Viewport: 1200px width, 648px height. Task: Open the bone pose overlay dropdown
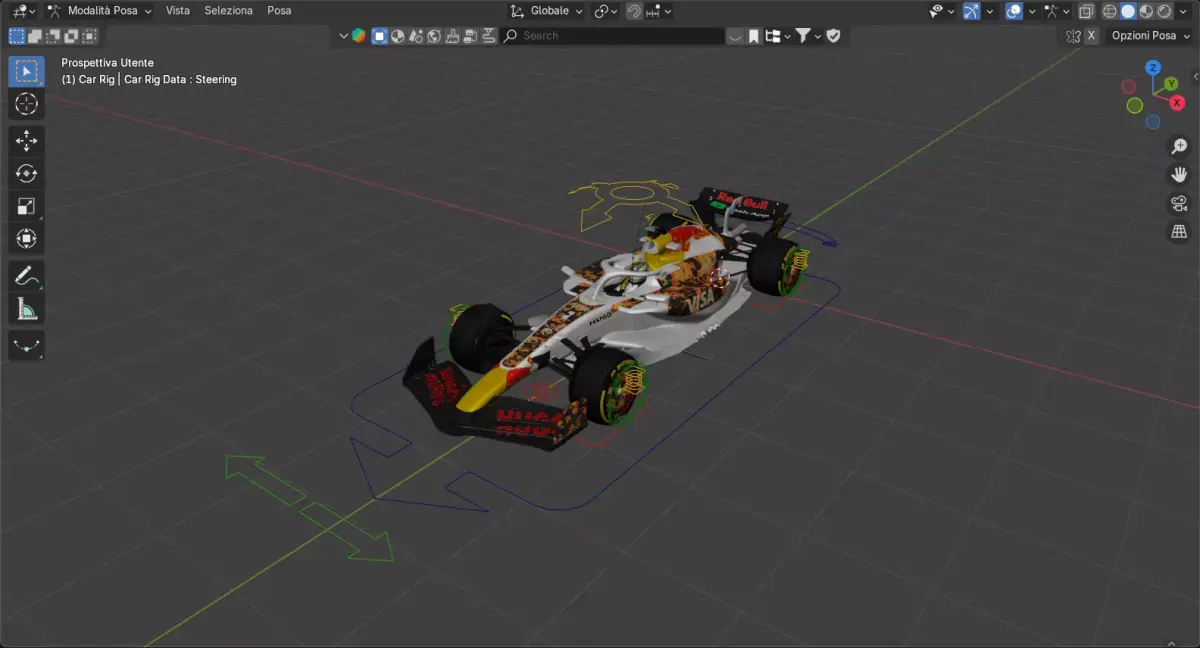click(x=1055, y=11)
